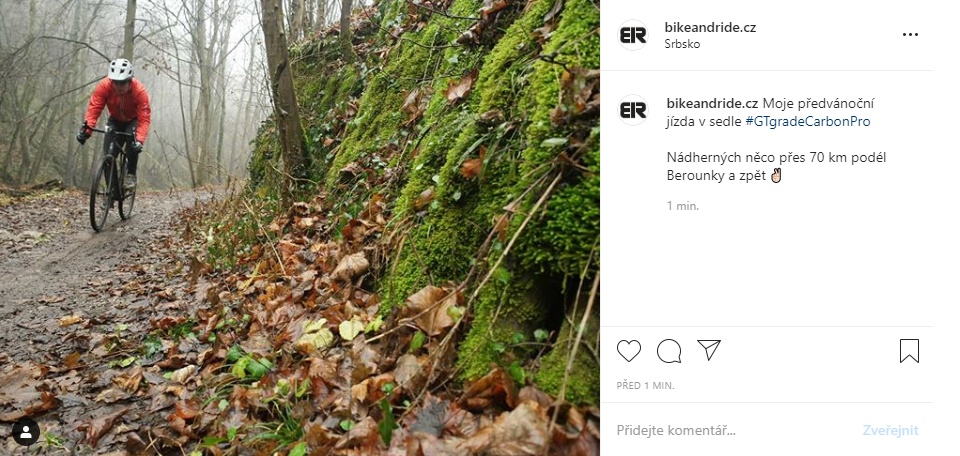This screenshot has height=456, width=960.
Task: Share the post using the paper plane icon
Action: (x=709, y=350)
